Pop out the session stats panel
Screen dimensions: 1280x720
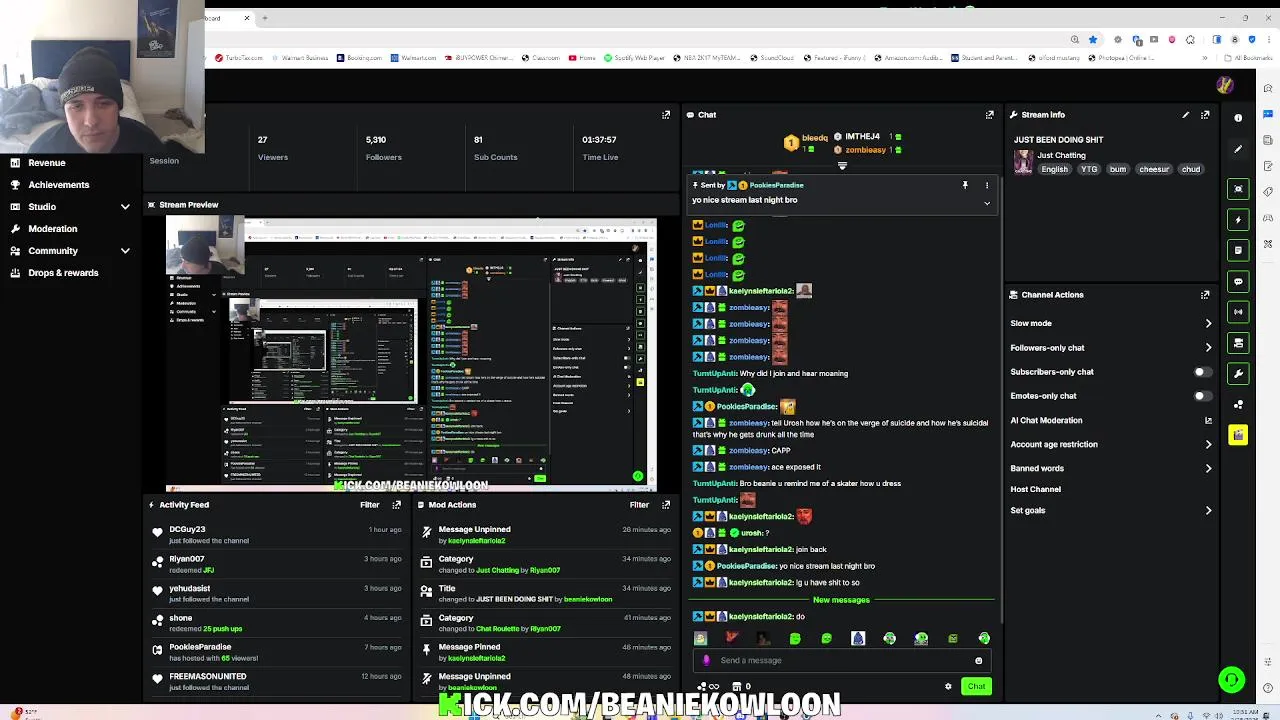(666, 115)
